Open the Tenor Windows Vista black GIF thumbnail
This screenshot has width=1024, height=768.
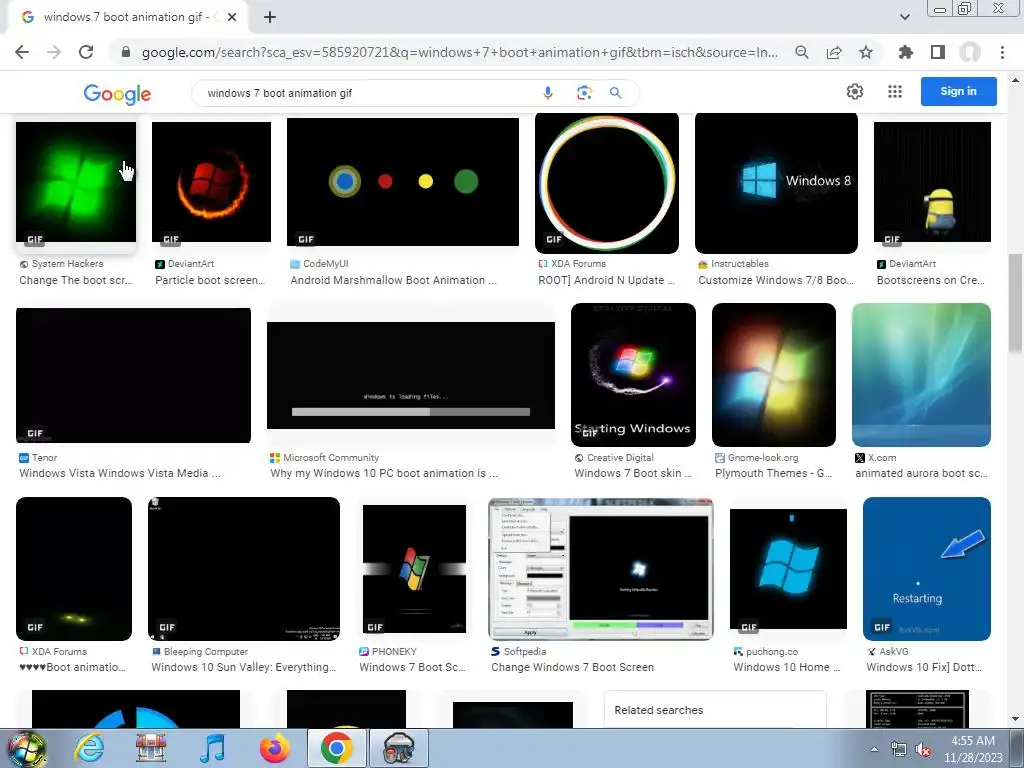pos(133,376)
